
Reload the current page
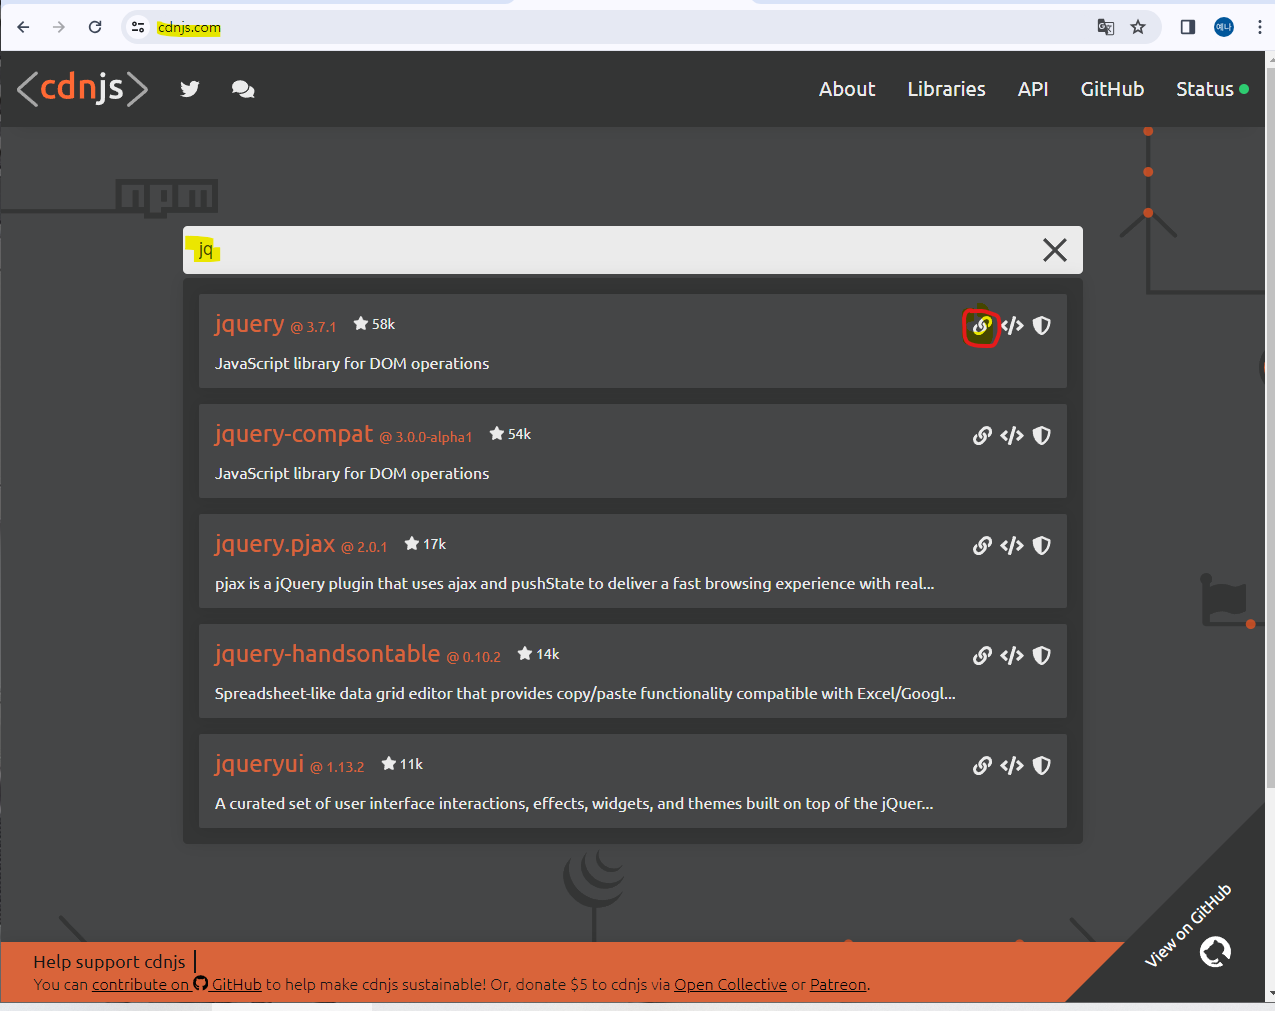[x=95, y=27]
